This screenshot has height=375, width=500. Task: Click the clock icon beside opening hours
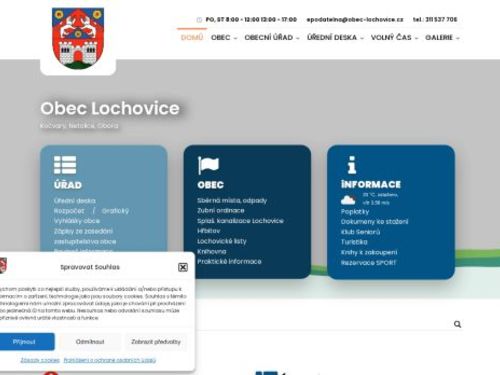(x=199, y=20)
